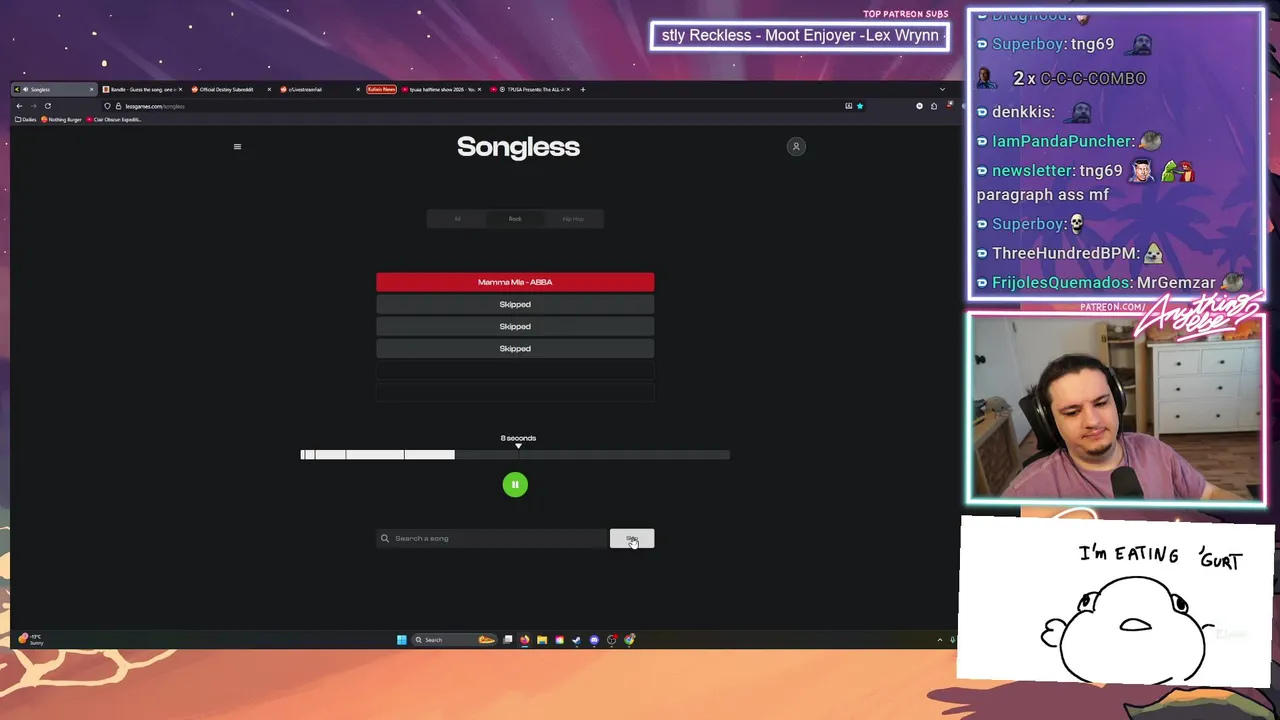This screenshot has width=1280, height=720.
Task: Click the Mamma Mia - ABBA guess row
Action: (x=515, y=282)
